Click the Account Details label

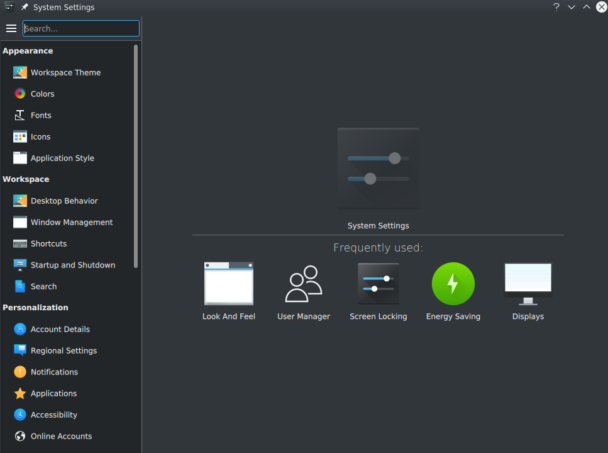(x=60, y=329)
